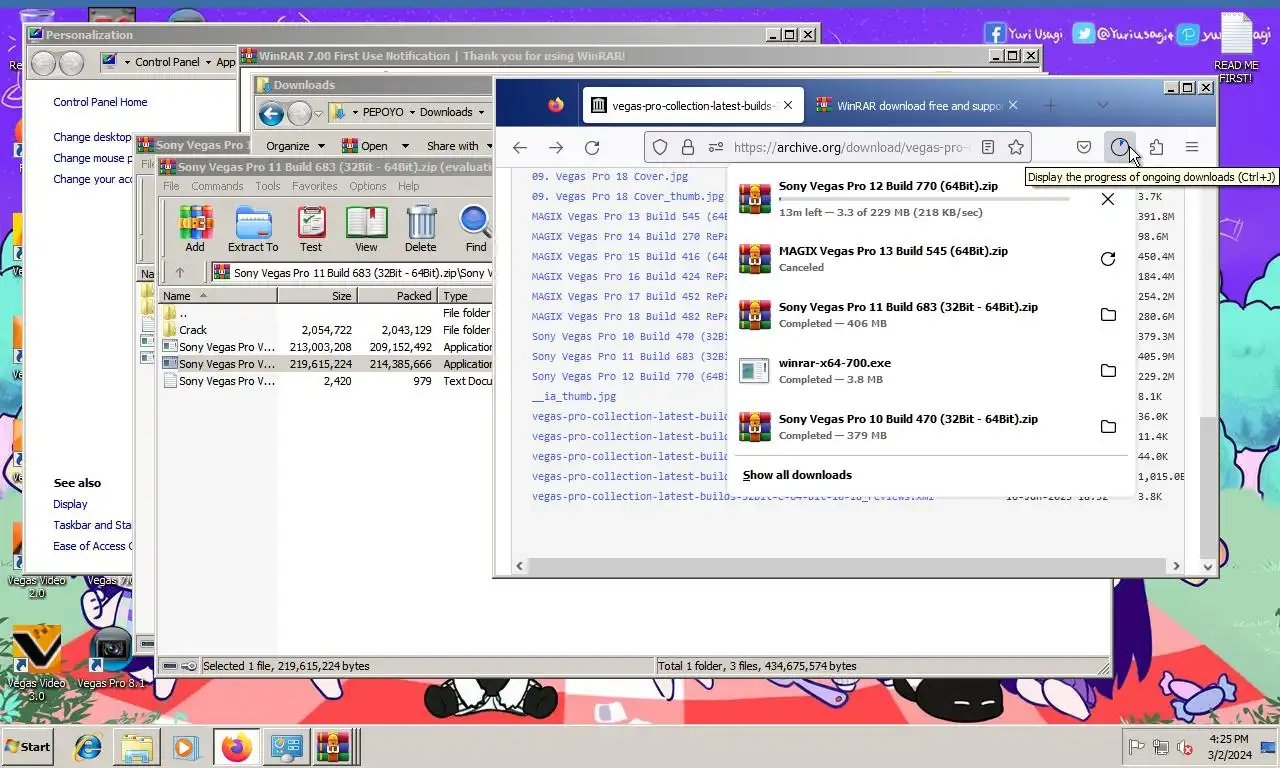Open WinRAR Help menu
Screen dimensions: 1280x768
tap(408, 186)
